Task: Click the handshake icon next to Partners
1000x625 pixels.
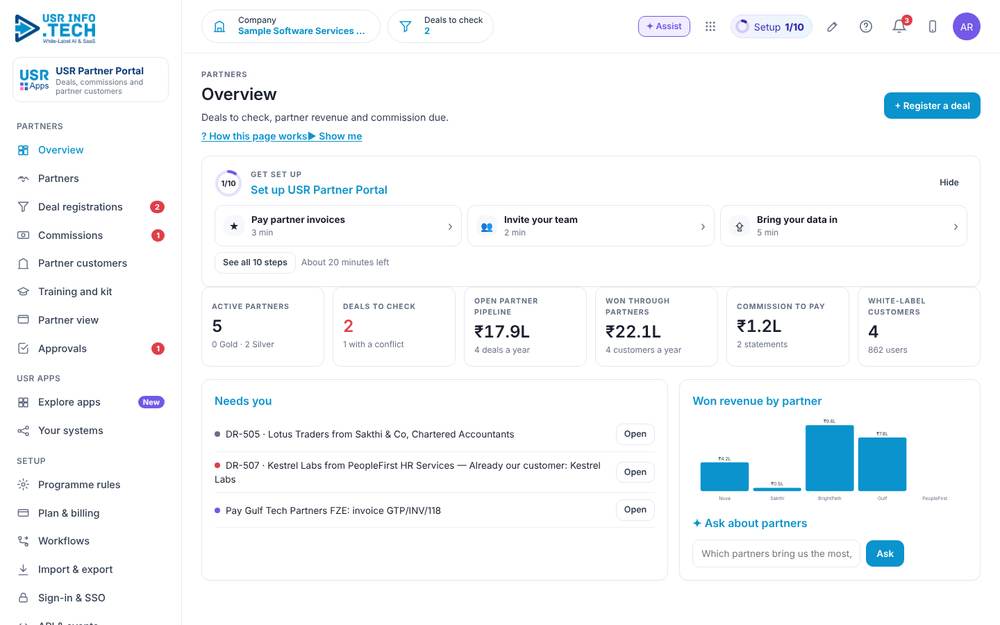Action: pyautogui.click(x=23, y=179)
